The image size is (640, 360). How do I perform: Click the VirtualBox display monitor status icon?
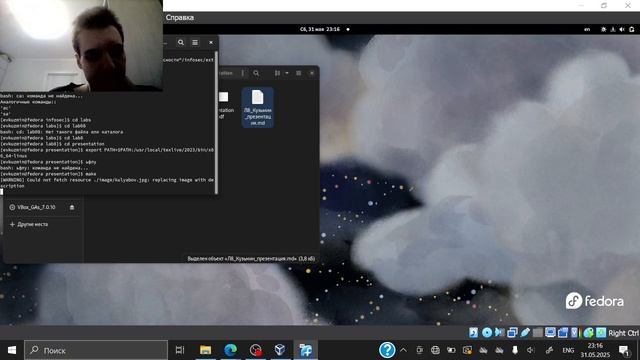[x=550, y=333]
